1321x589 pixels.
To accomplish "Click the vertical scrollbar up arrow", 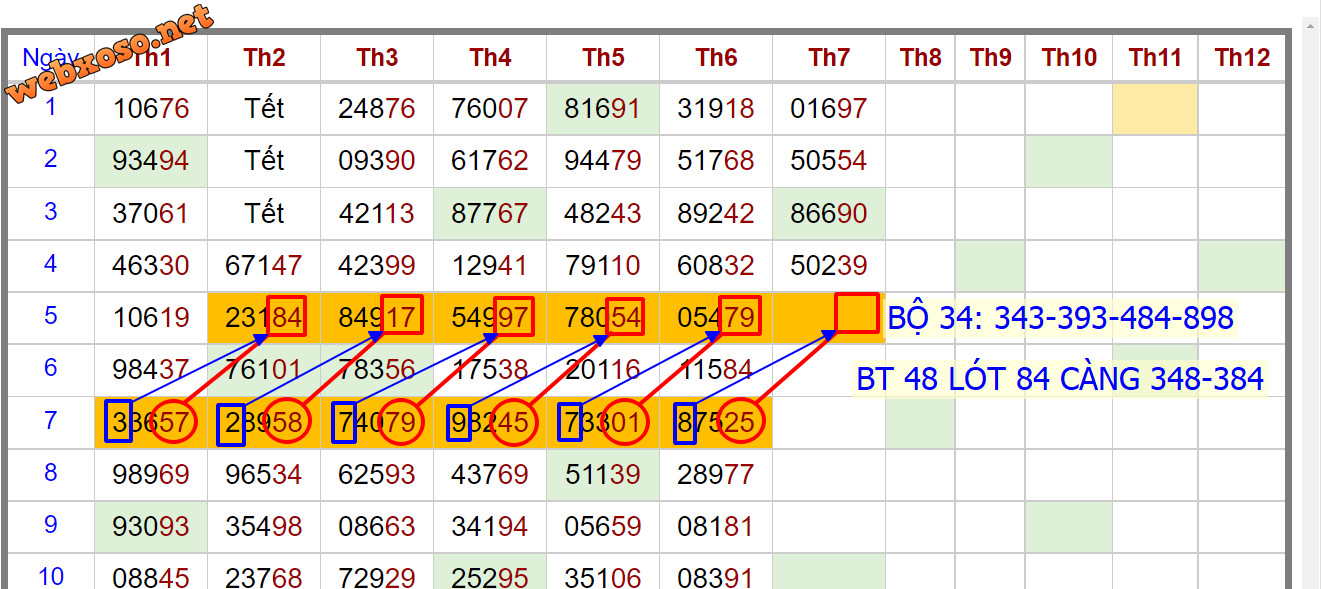I will pyautogui.click(x=1310, y=28).
